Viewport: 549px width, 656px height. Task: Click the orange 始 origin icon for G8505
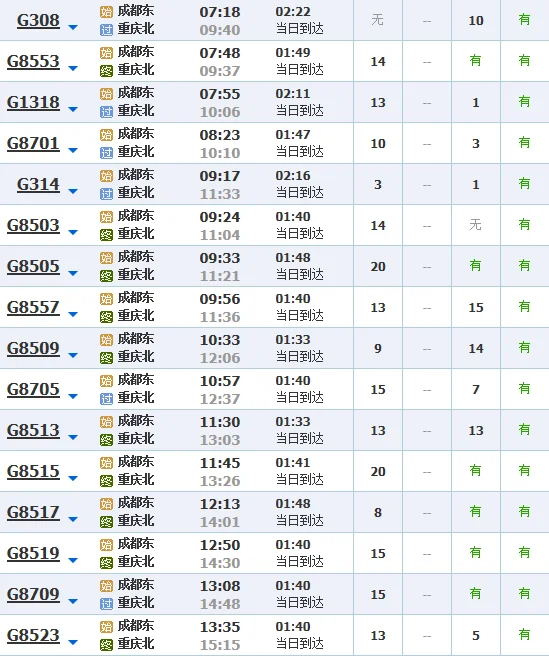coord(106,258)
